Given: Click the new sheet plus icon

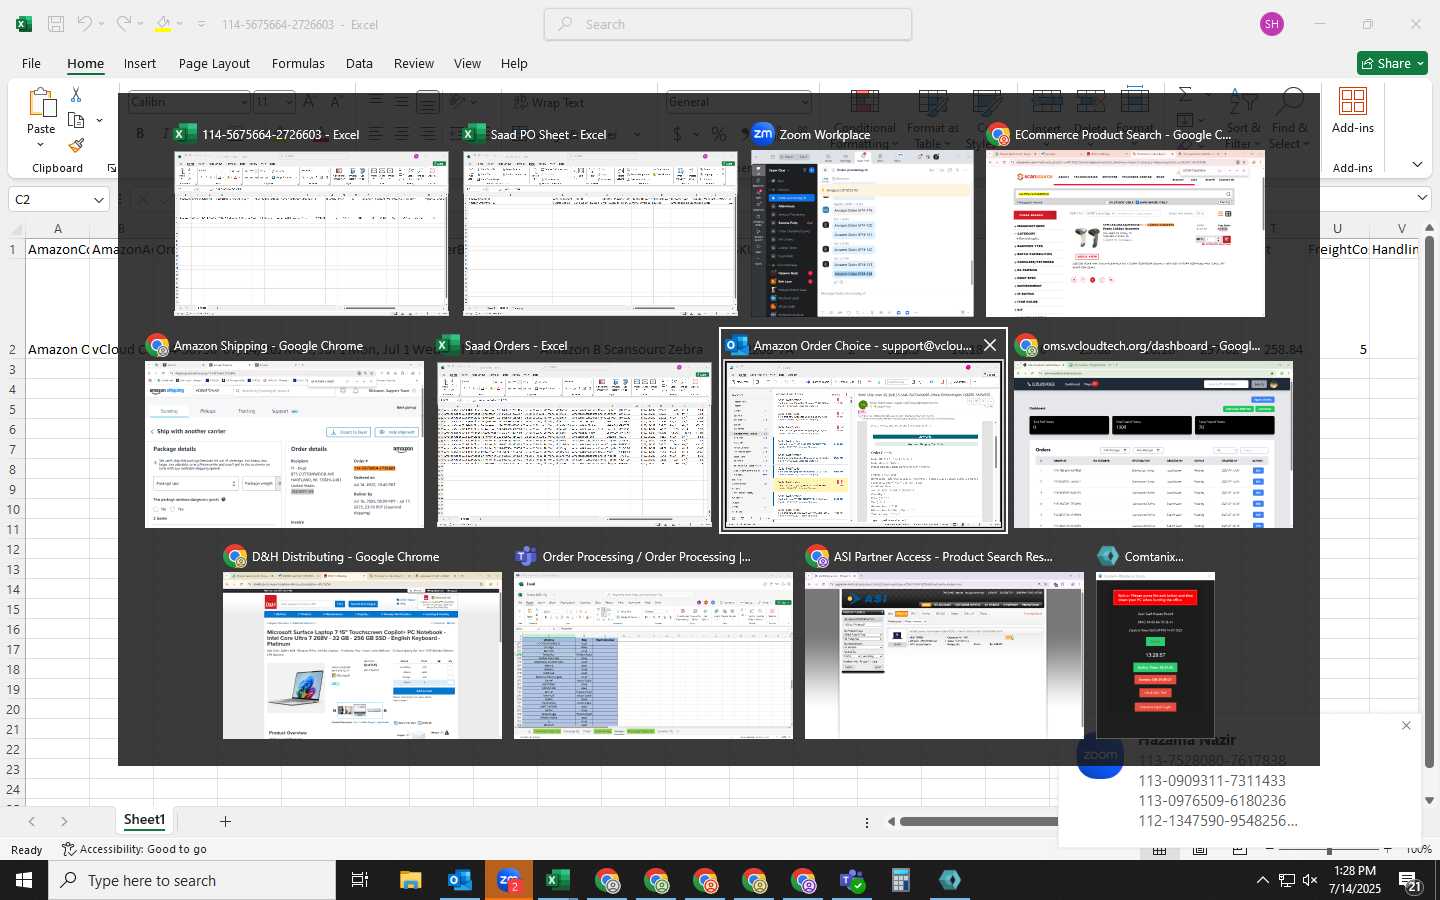Looking at the screenshot, I should click(225, 821).
